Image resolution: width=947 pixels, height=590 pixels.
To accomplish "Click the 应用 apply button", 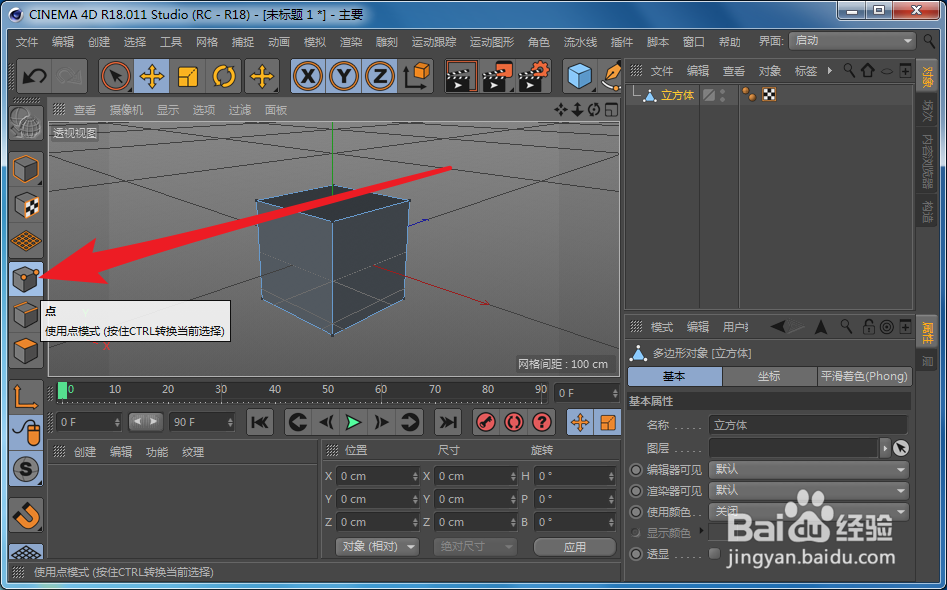I will click(574, 547).
